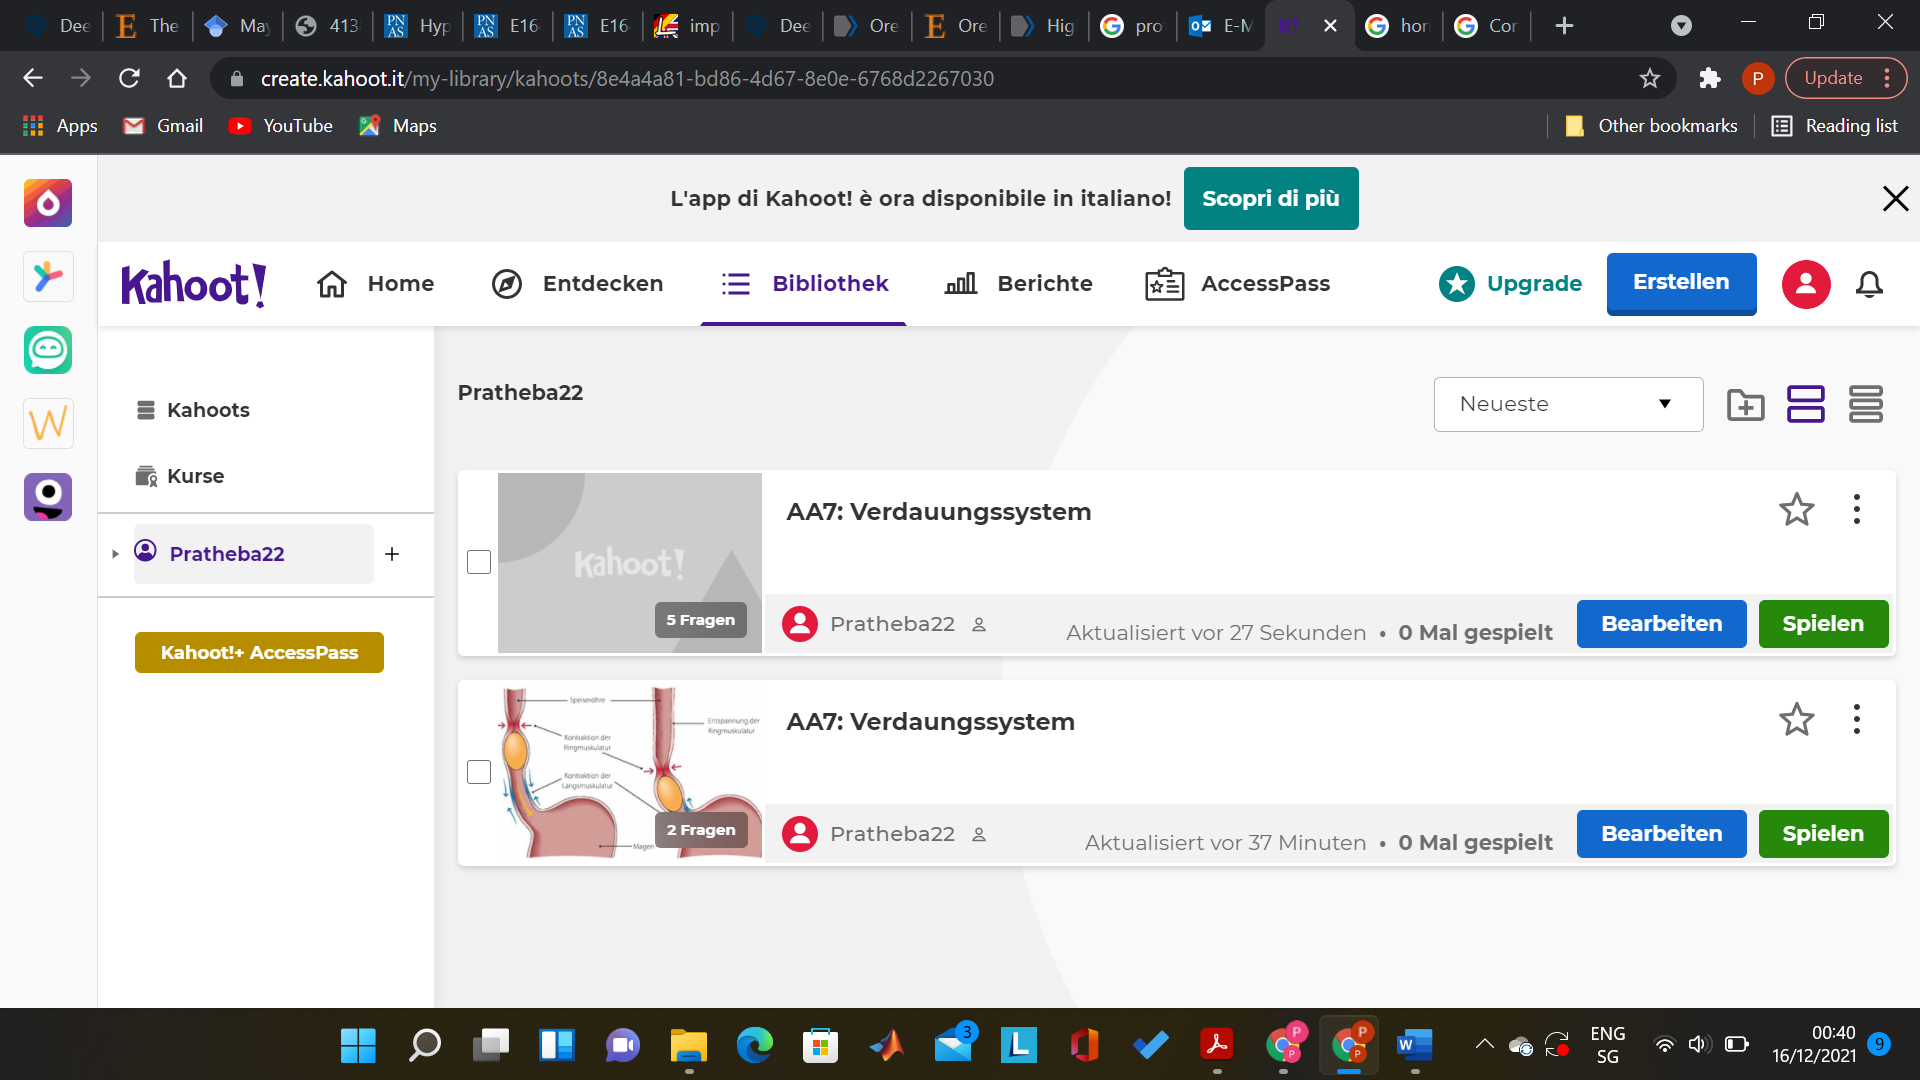Viewport: 1920px width, 1080px height.
Task: Select Kahoots in the sidebar
Action: (193, 410)
